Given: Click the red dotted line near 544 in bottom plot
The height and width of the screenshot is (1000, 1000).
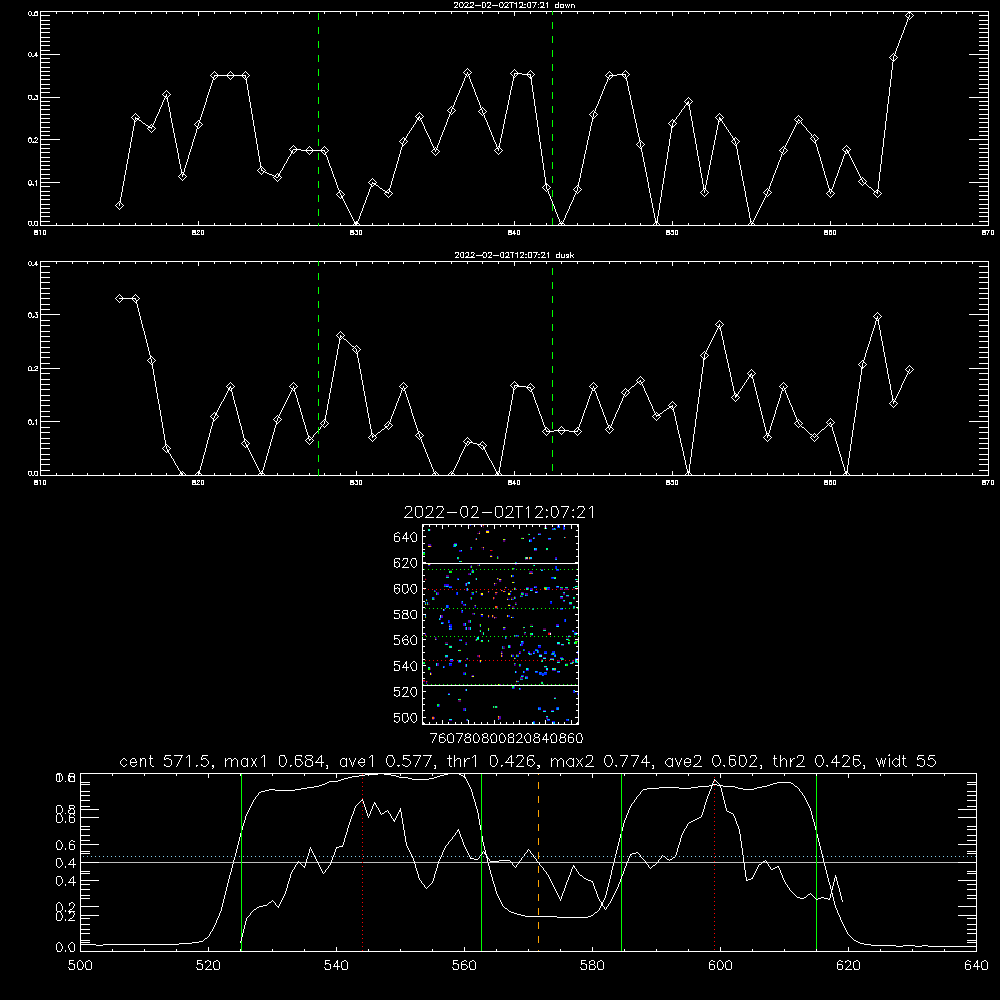Looking at the screenshot, I should tap(362, 862).
